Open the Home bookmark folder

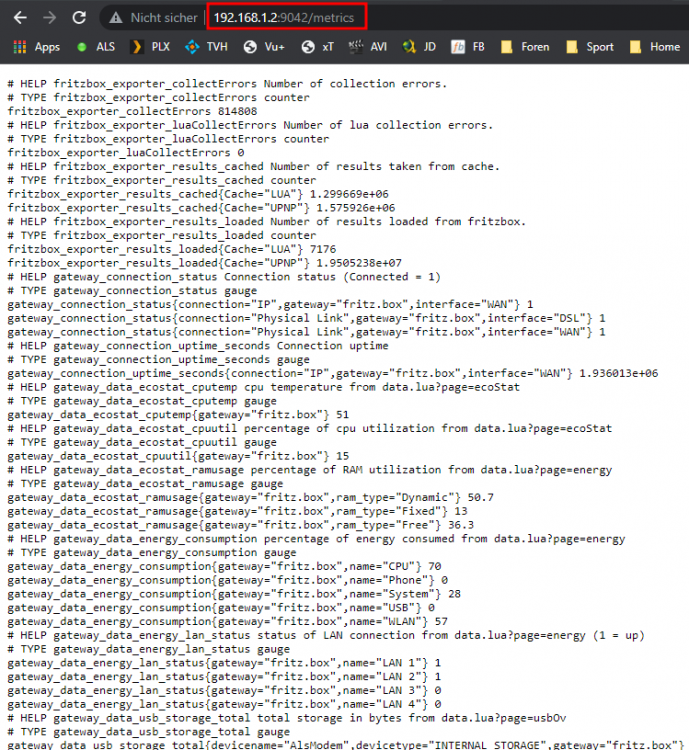pos(655,47)
